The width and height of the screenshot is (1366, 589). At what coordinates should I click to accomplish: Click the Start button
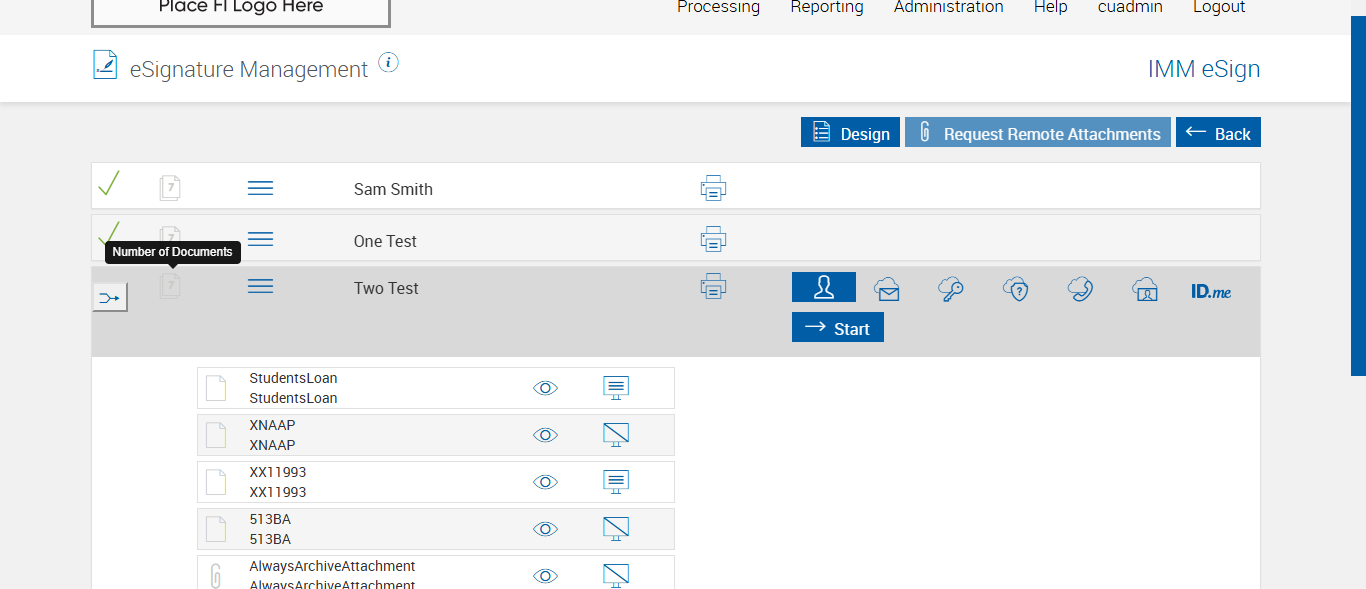click(x=838, y=328)
